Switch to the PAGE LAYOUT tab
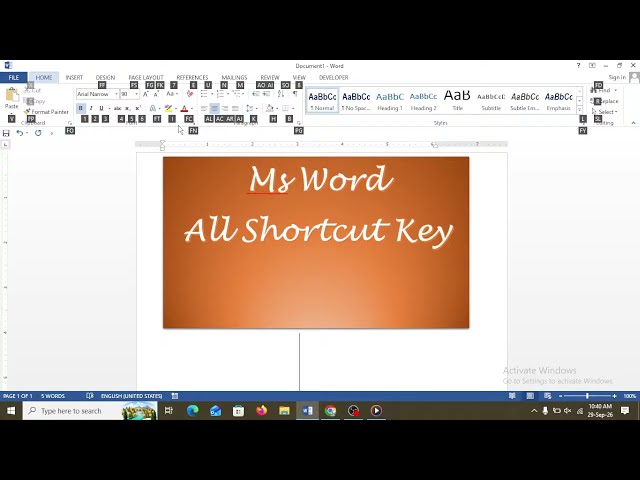The width and height of the screenshot is (640, 480). point(146,78)
